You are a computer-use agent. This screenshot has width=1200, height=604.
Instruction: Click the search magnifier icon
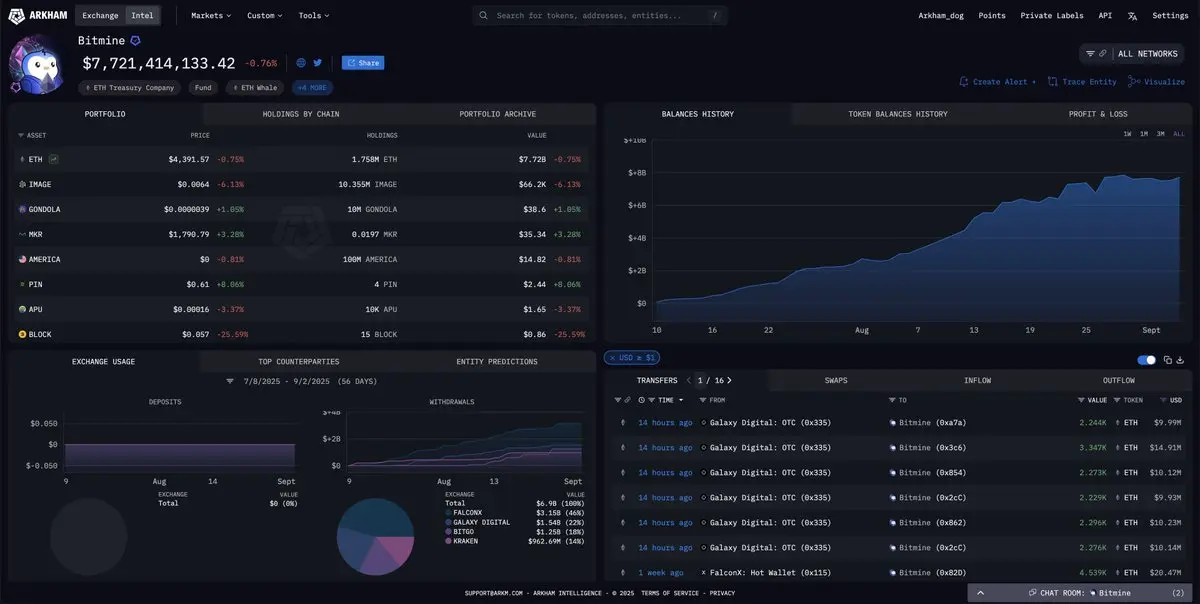coord(484,16)
